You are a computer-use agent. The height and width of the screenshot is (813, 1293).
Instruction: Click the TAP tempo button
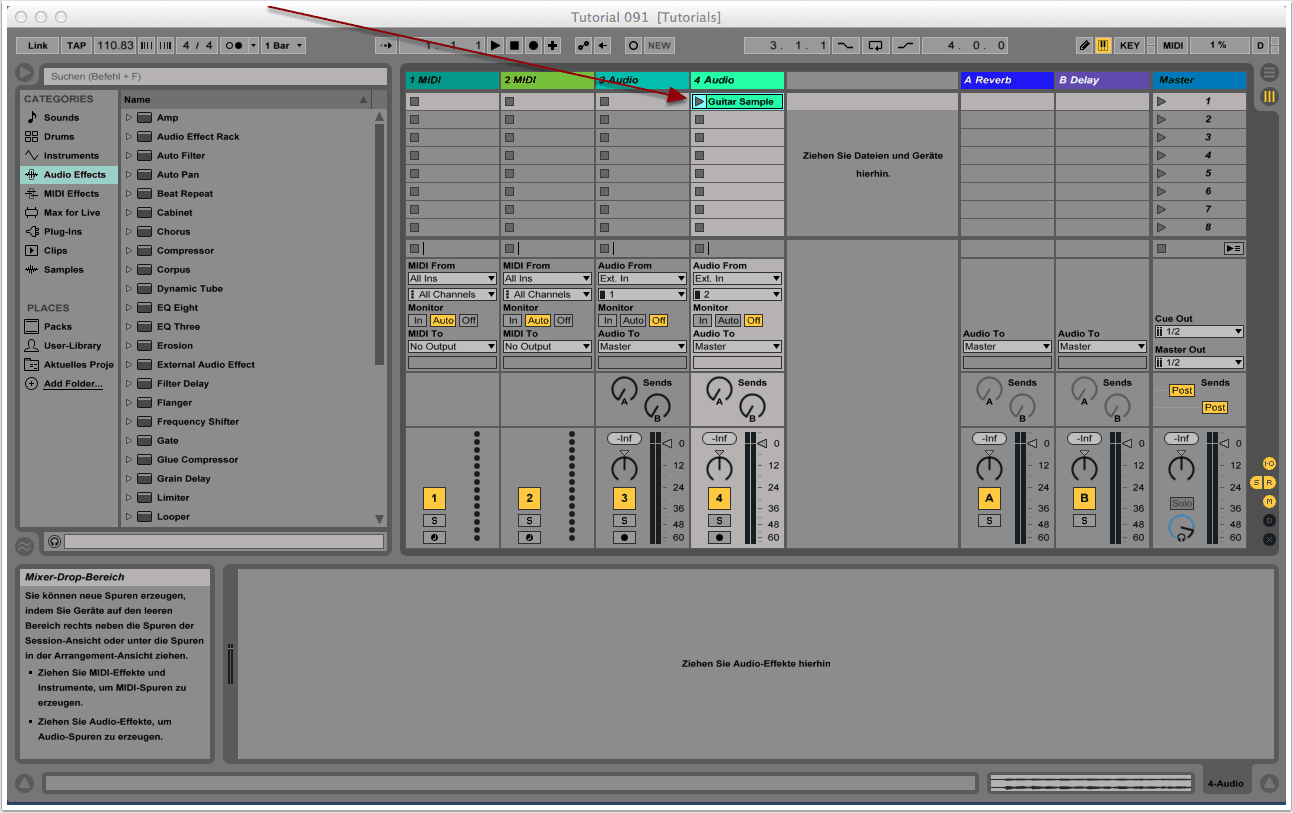coord(76,45)
